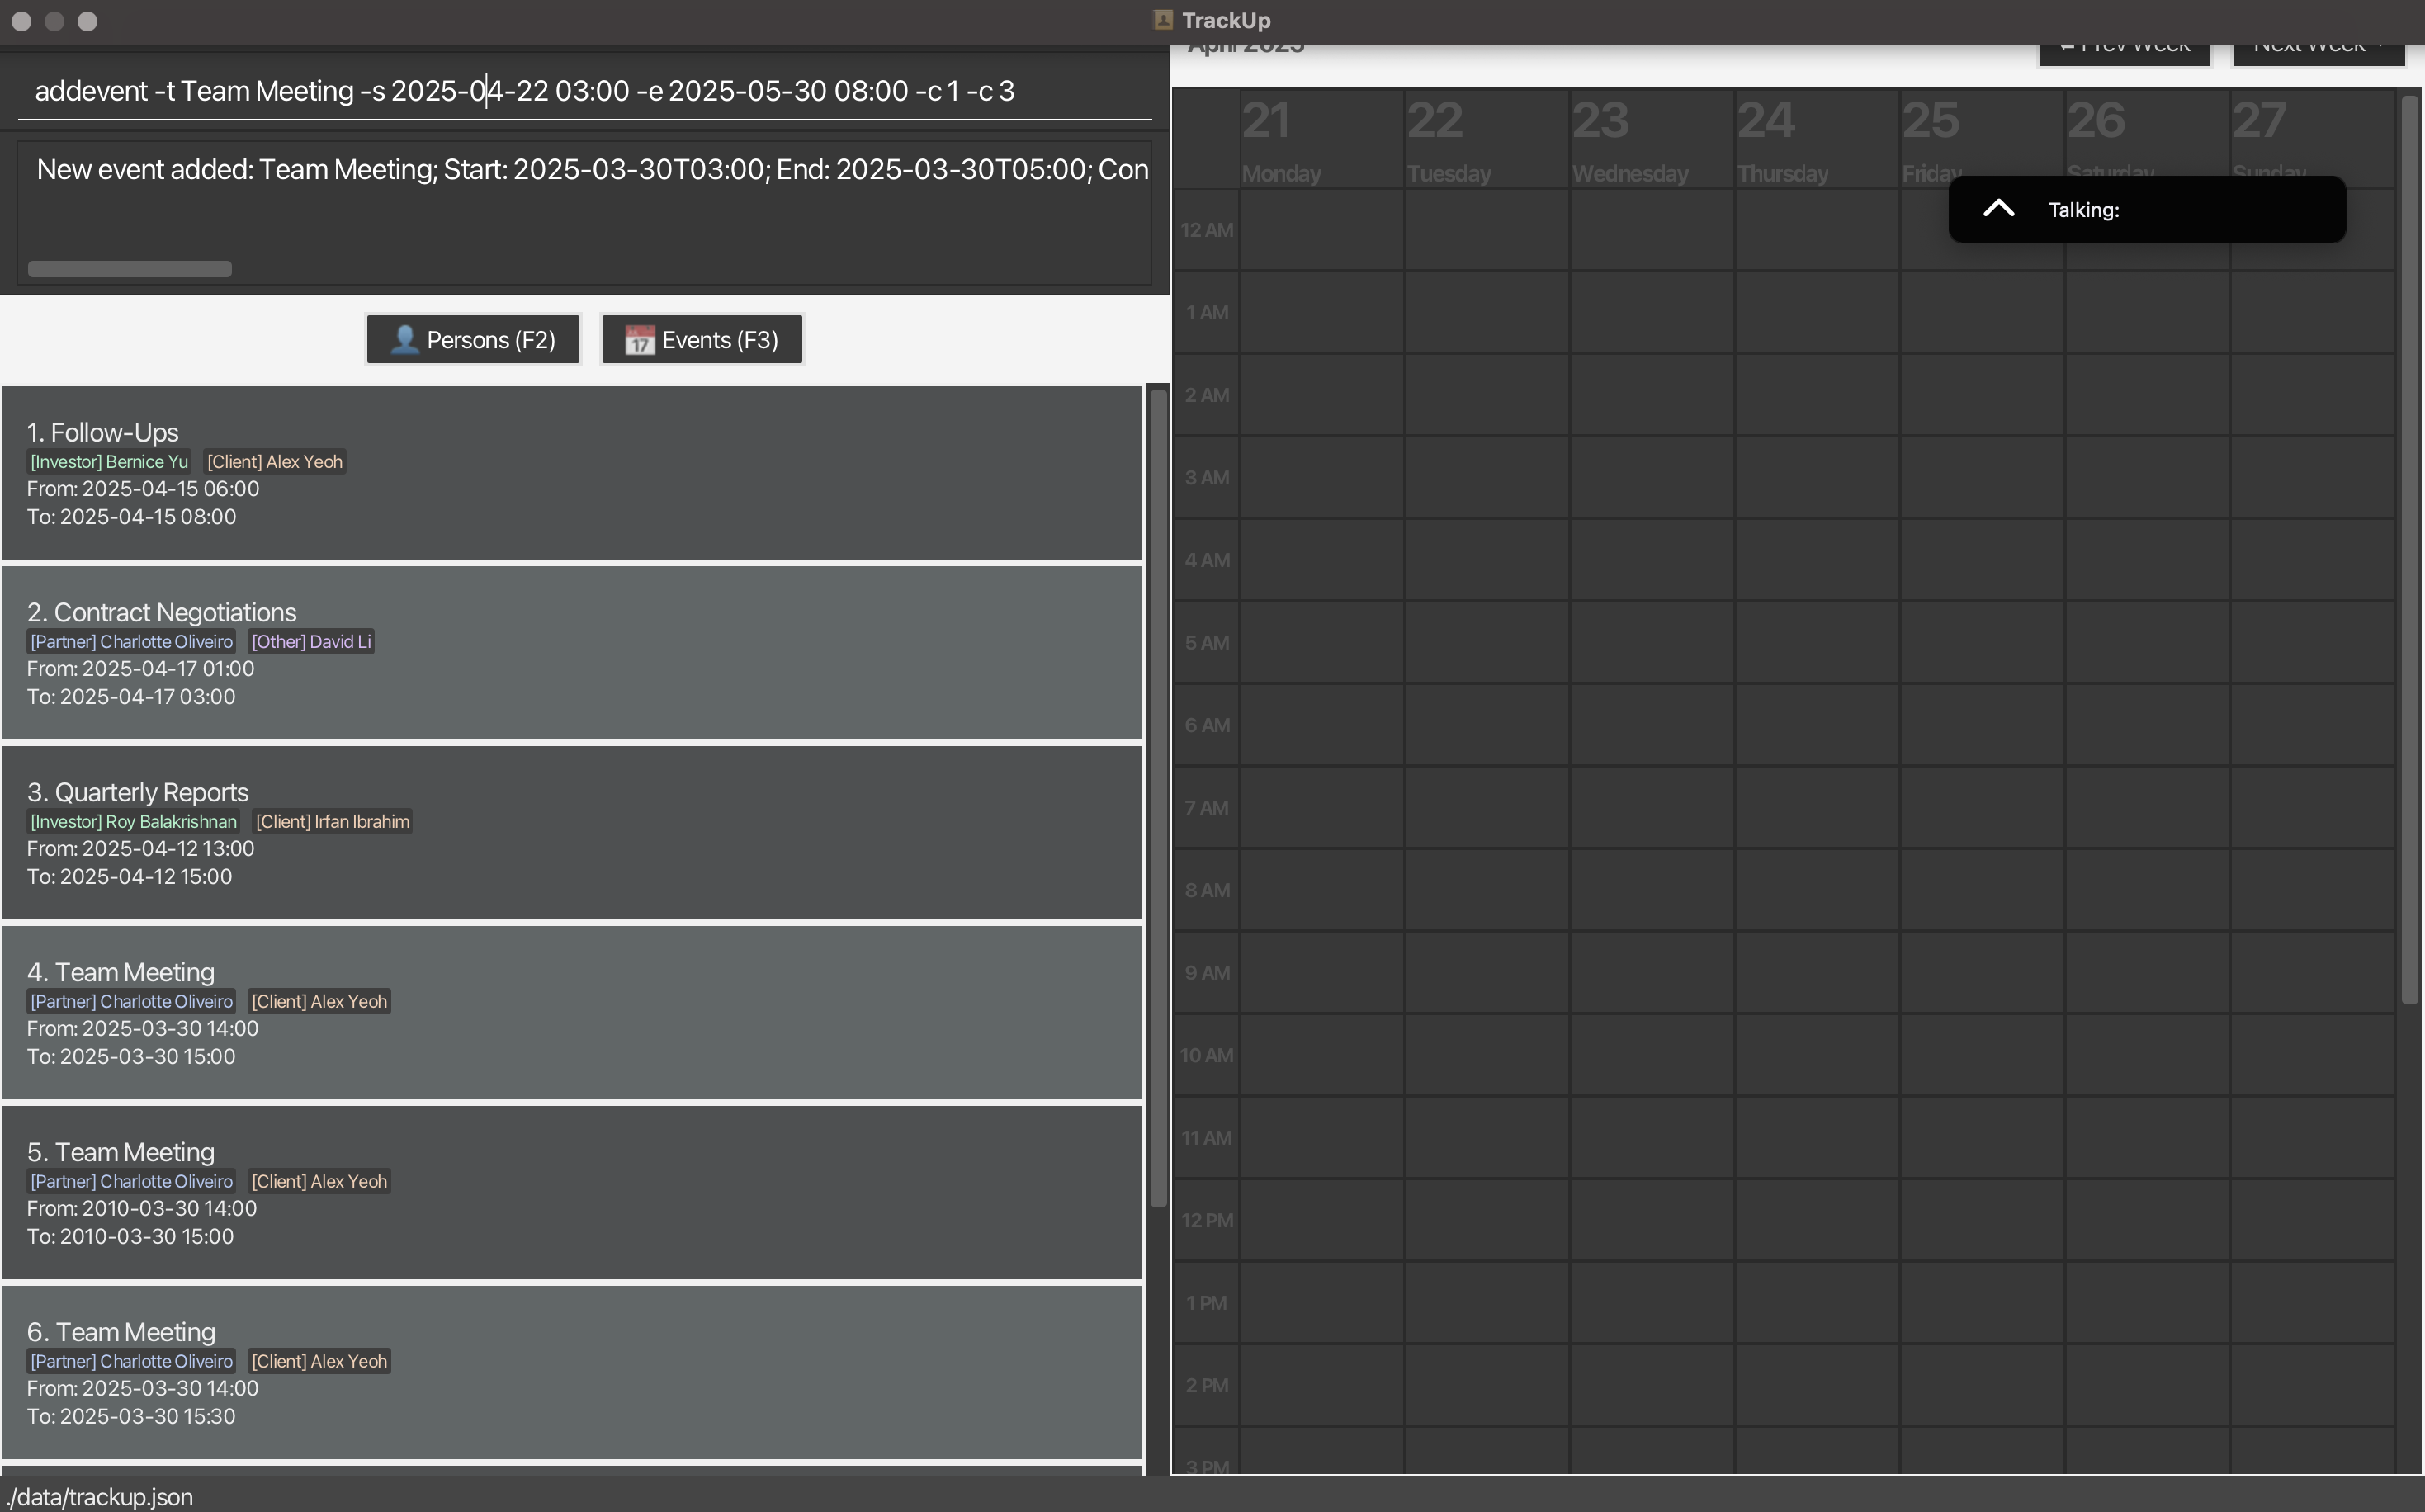The image size is (2425, 1512).
Task: Click the [Investor] Bernice Yu tag
Action: (109, 462)
